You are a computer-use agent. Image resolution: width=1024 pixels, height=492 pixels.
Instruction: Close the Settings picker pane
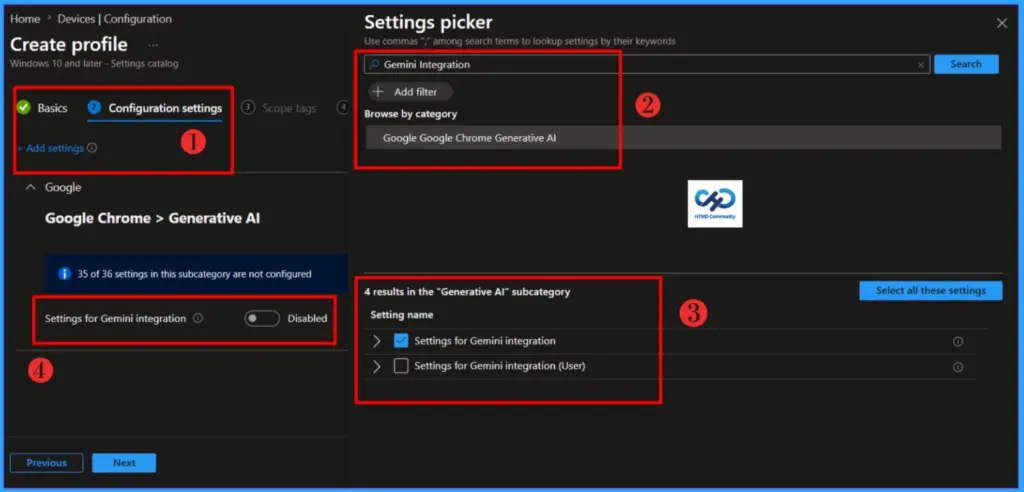click(x=1002, y=24)
